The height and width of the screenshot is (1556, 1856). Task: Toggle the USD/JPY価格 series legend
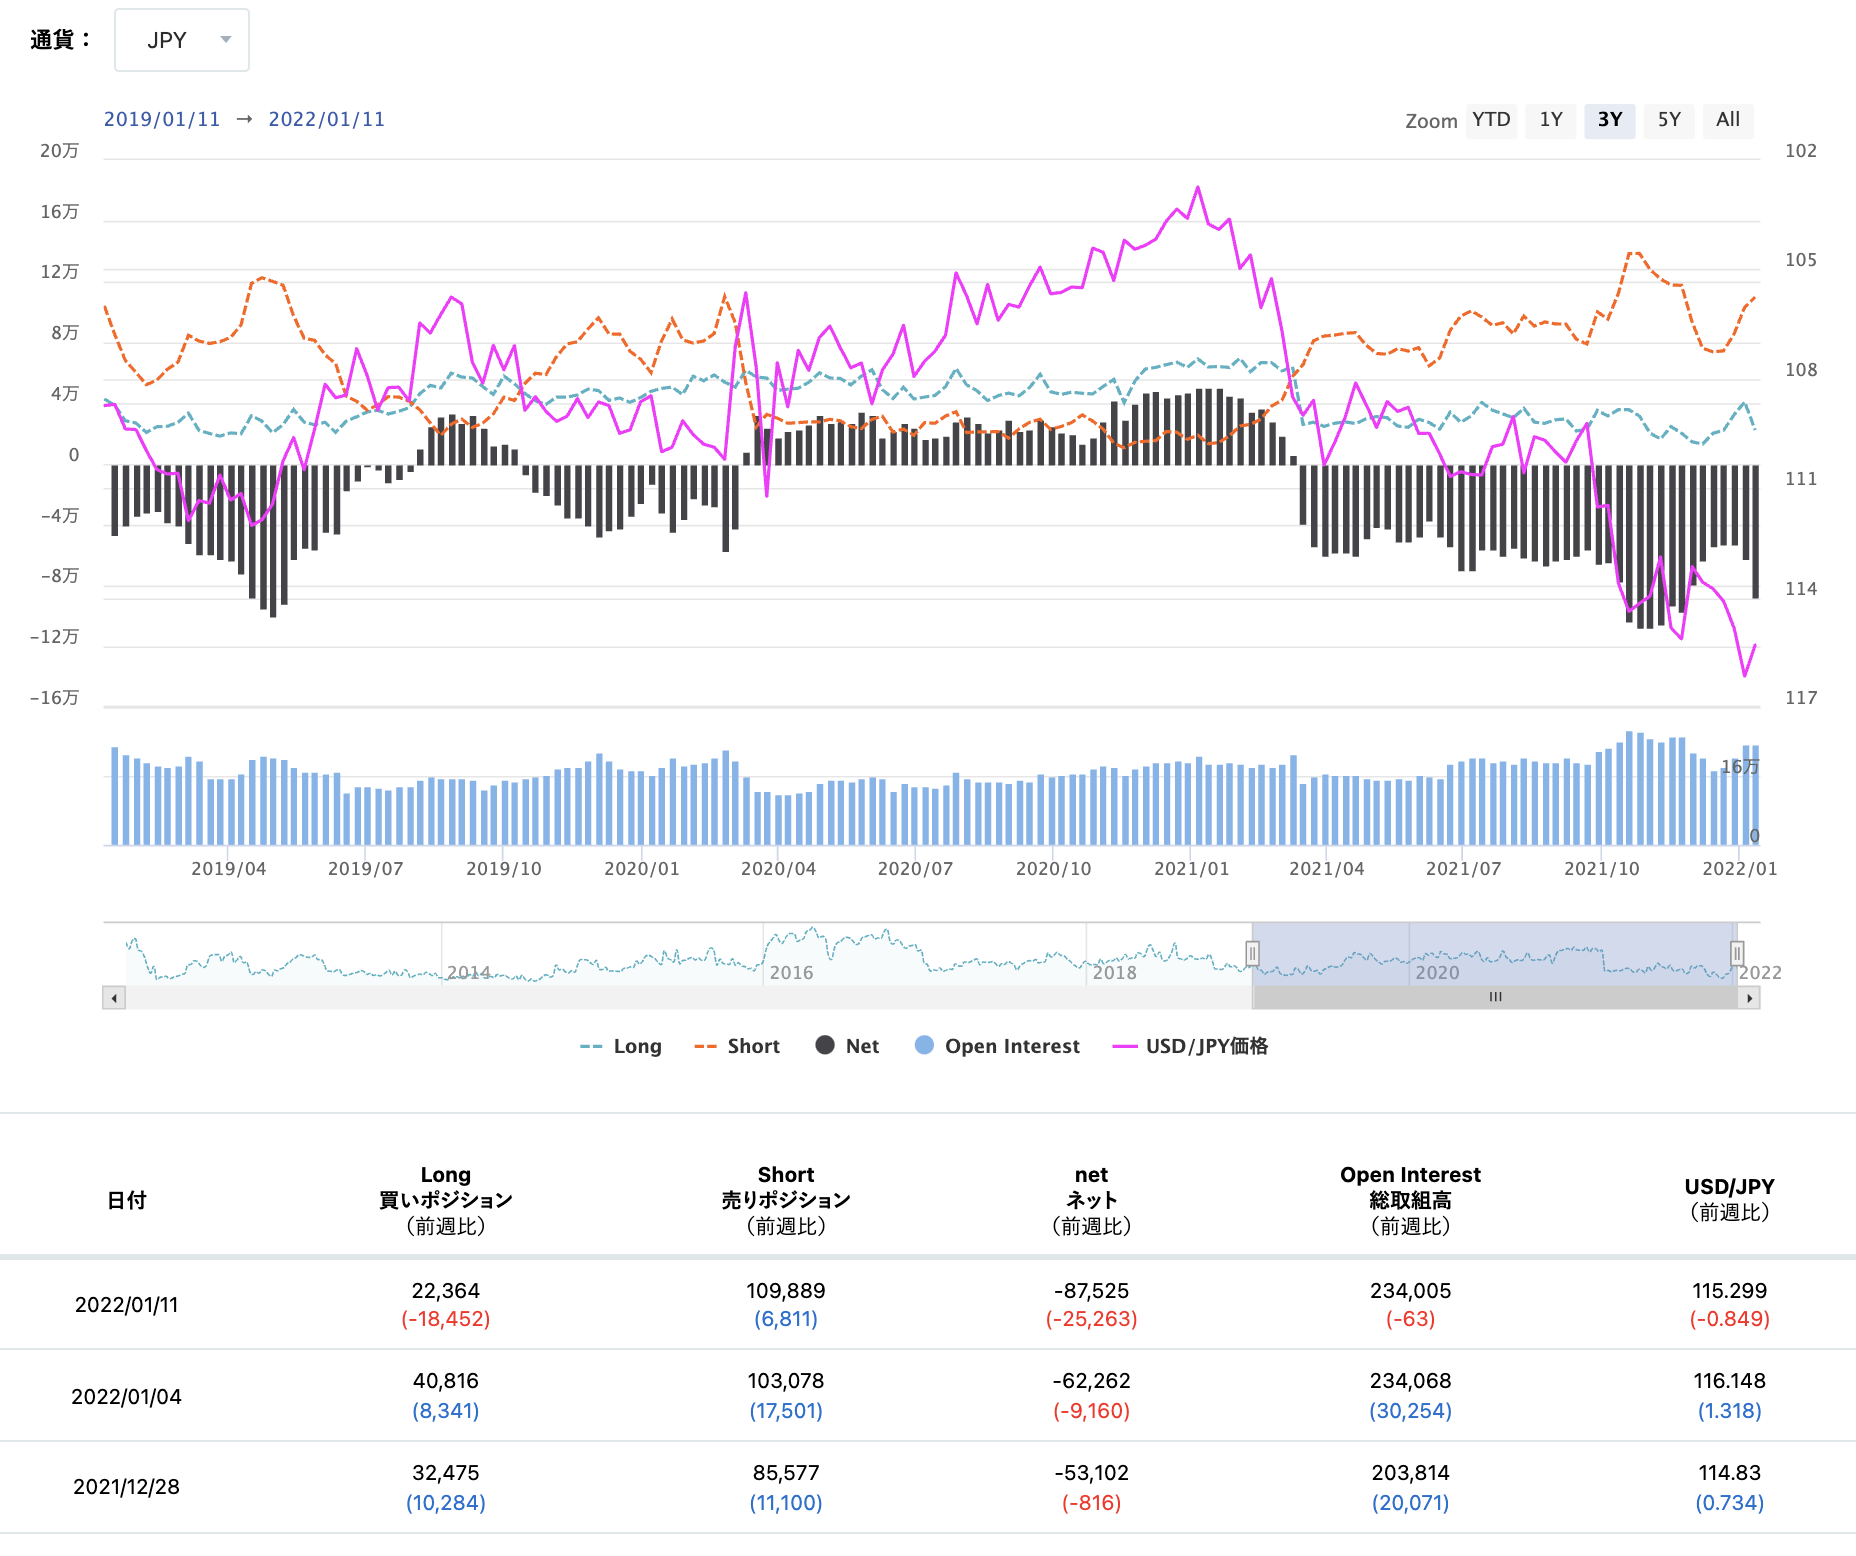[1190, 1046]
